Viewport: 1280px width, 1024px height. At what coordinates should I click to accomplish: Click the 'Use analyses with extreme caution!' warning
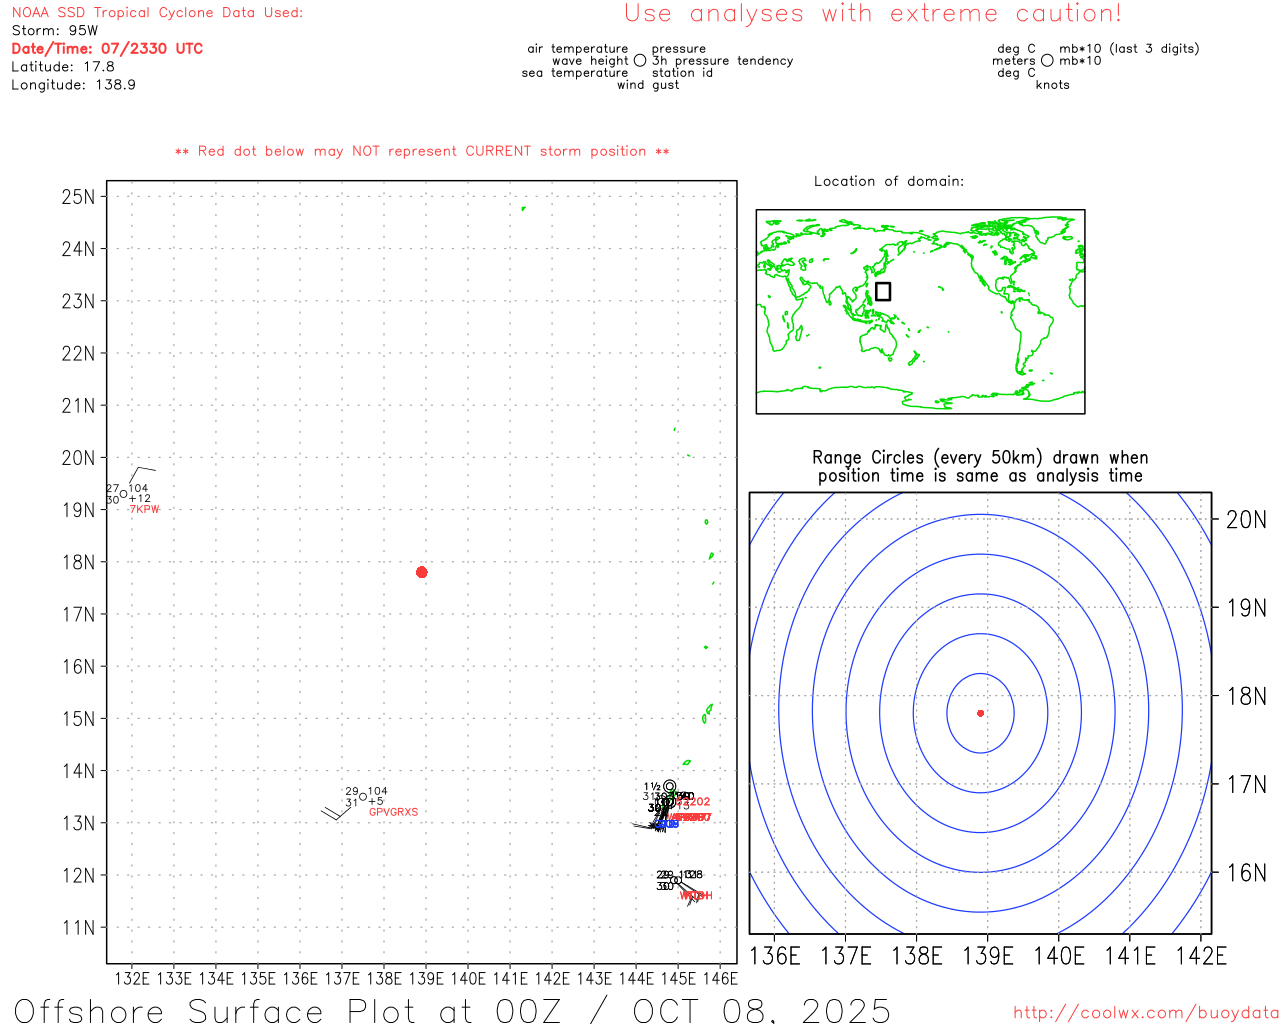(873, 14)
